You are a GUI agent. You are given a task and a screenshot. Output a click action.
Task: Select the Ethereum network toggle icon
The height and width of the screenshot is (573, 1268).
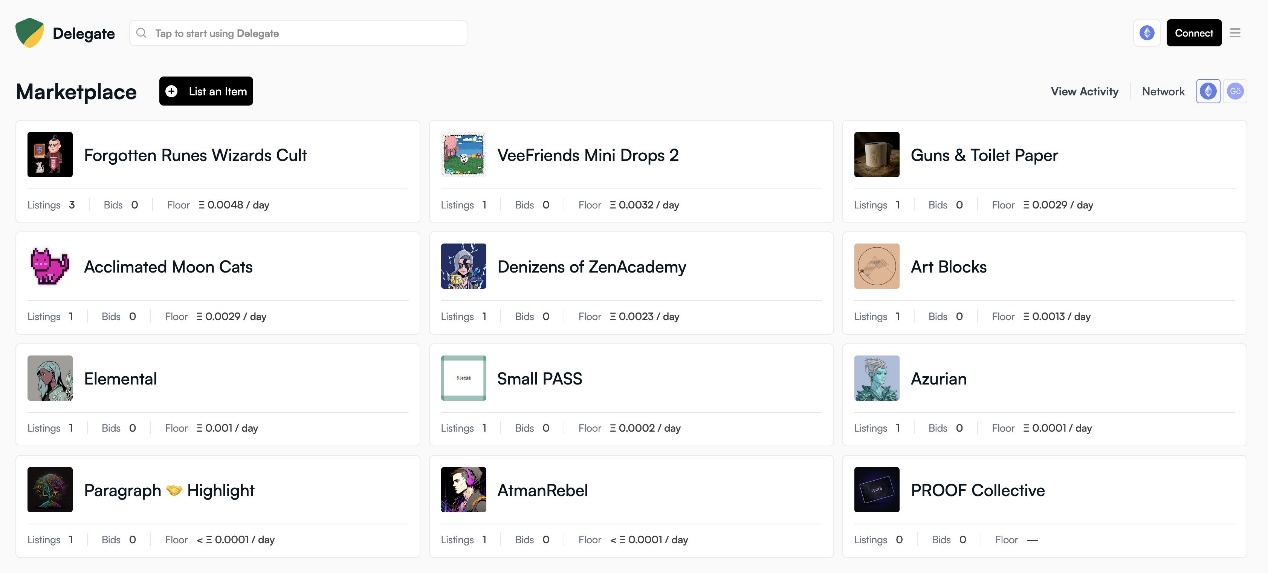1208,91
